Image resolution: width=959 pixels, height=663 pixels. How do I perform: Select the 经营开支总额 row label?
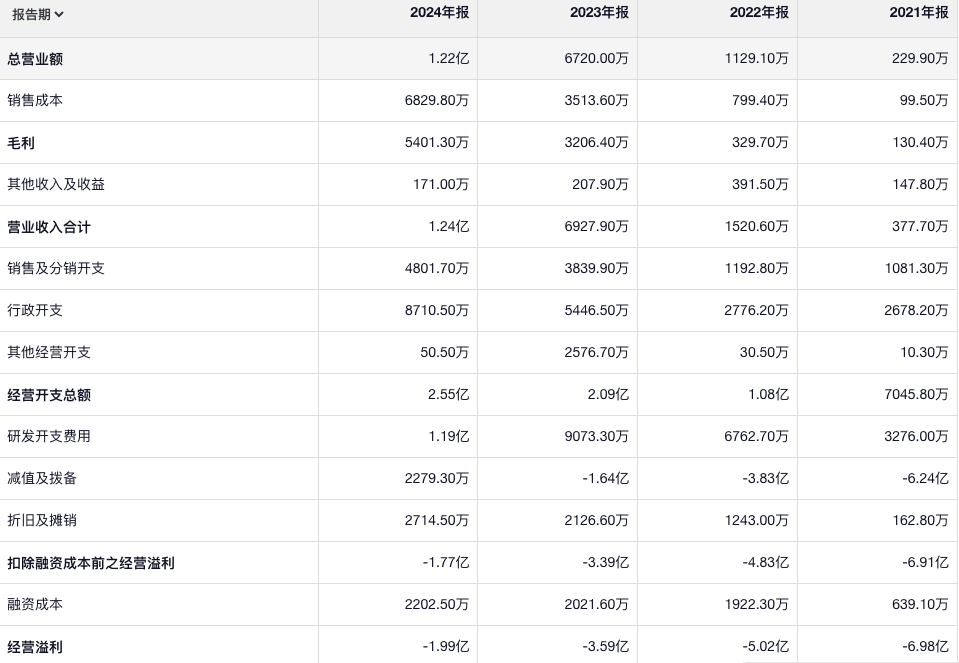[49, 395]
